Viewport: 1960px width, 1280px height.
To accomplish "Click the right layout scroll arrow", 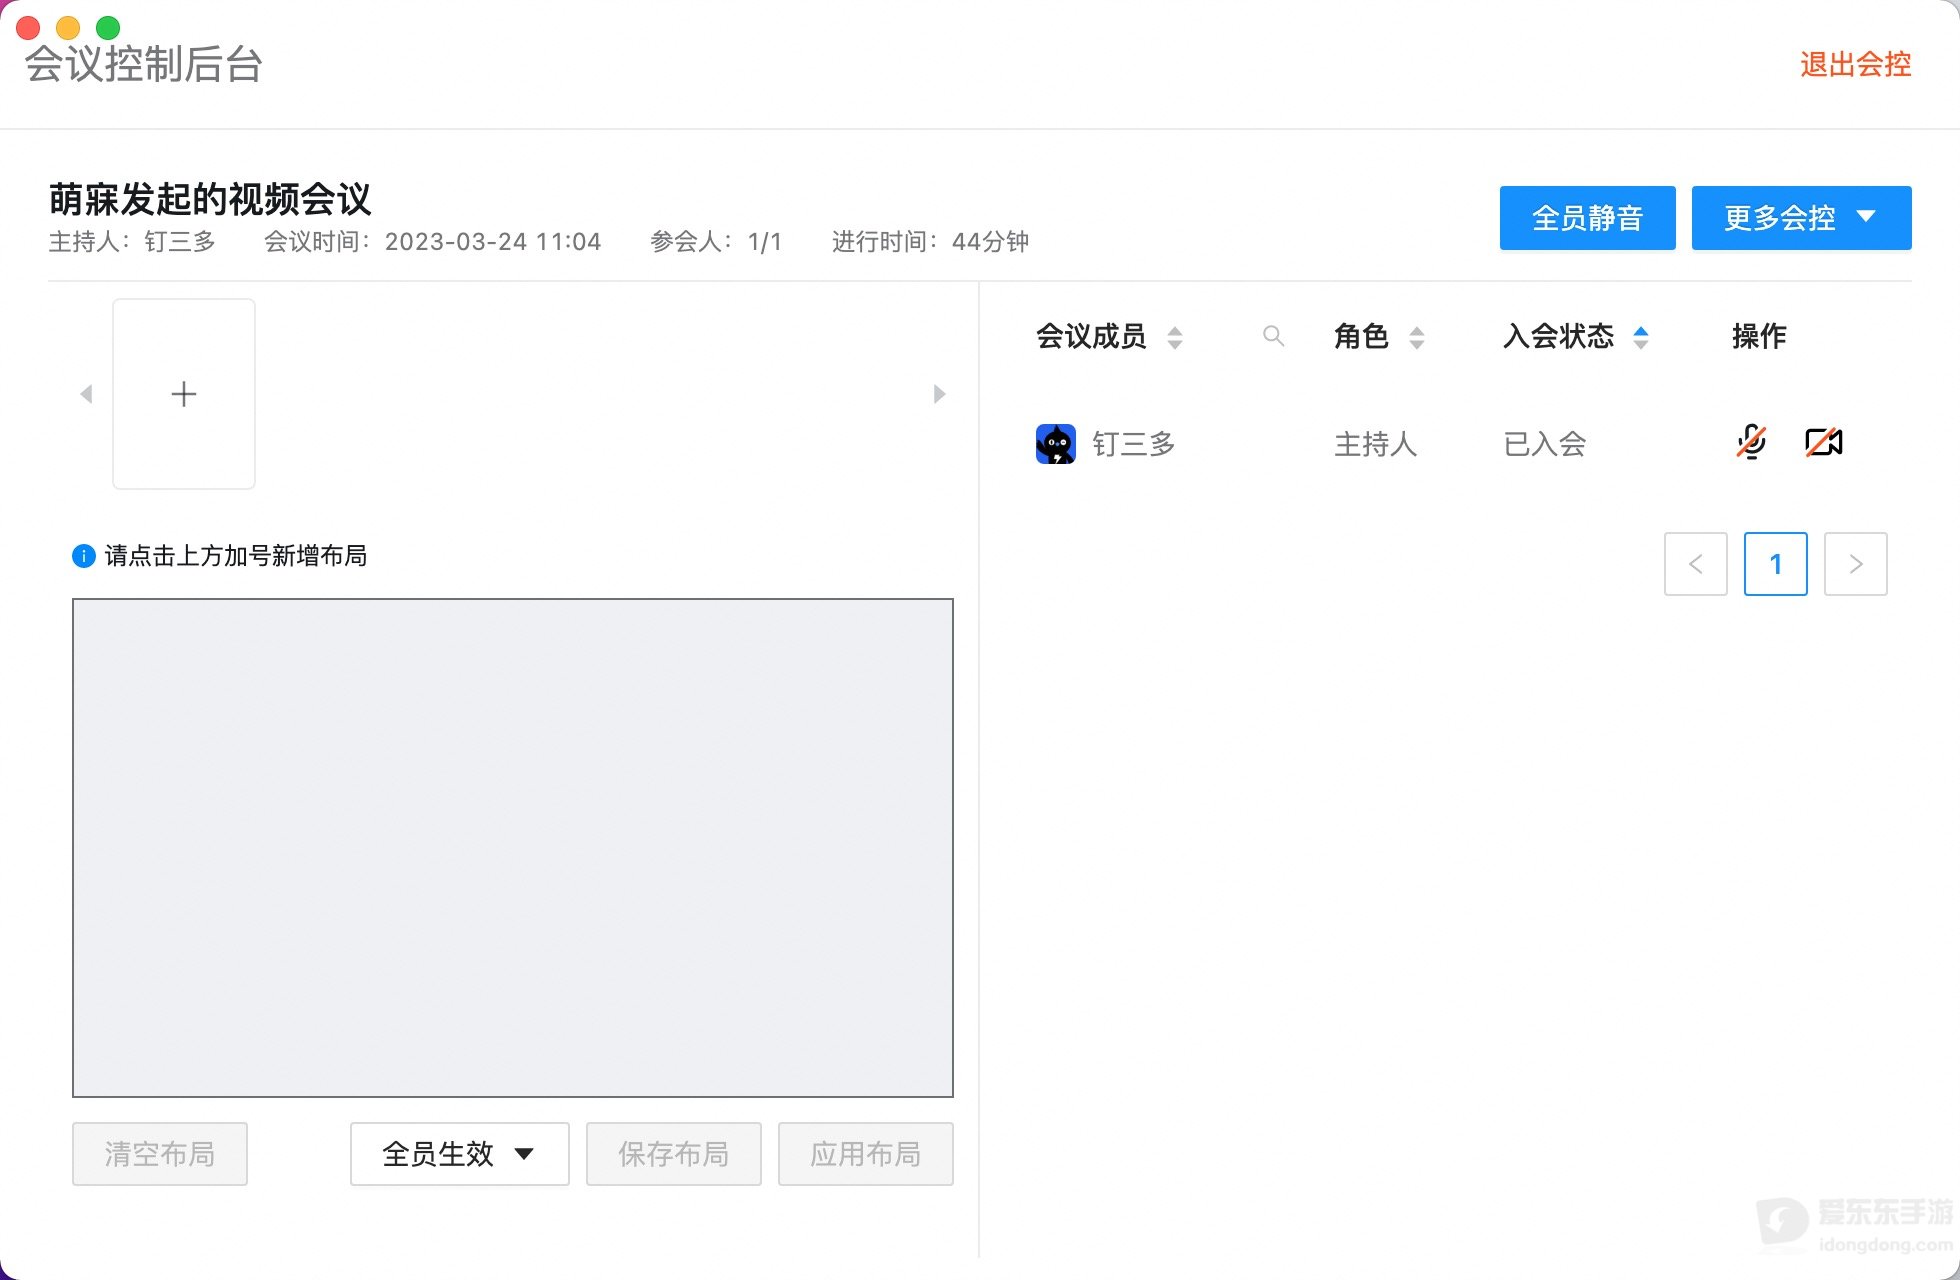I will [x=939, y=394].
